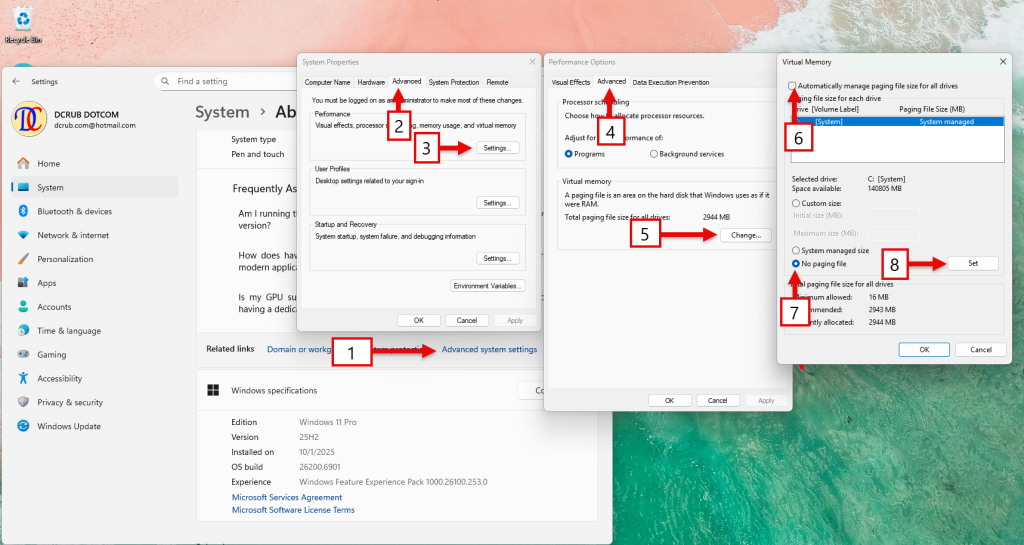Open the Recycle Bin desktop icon
Screen dimensions: 1024x545
click(x=23, y=25)
